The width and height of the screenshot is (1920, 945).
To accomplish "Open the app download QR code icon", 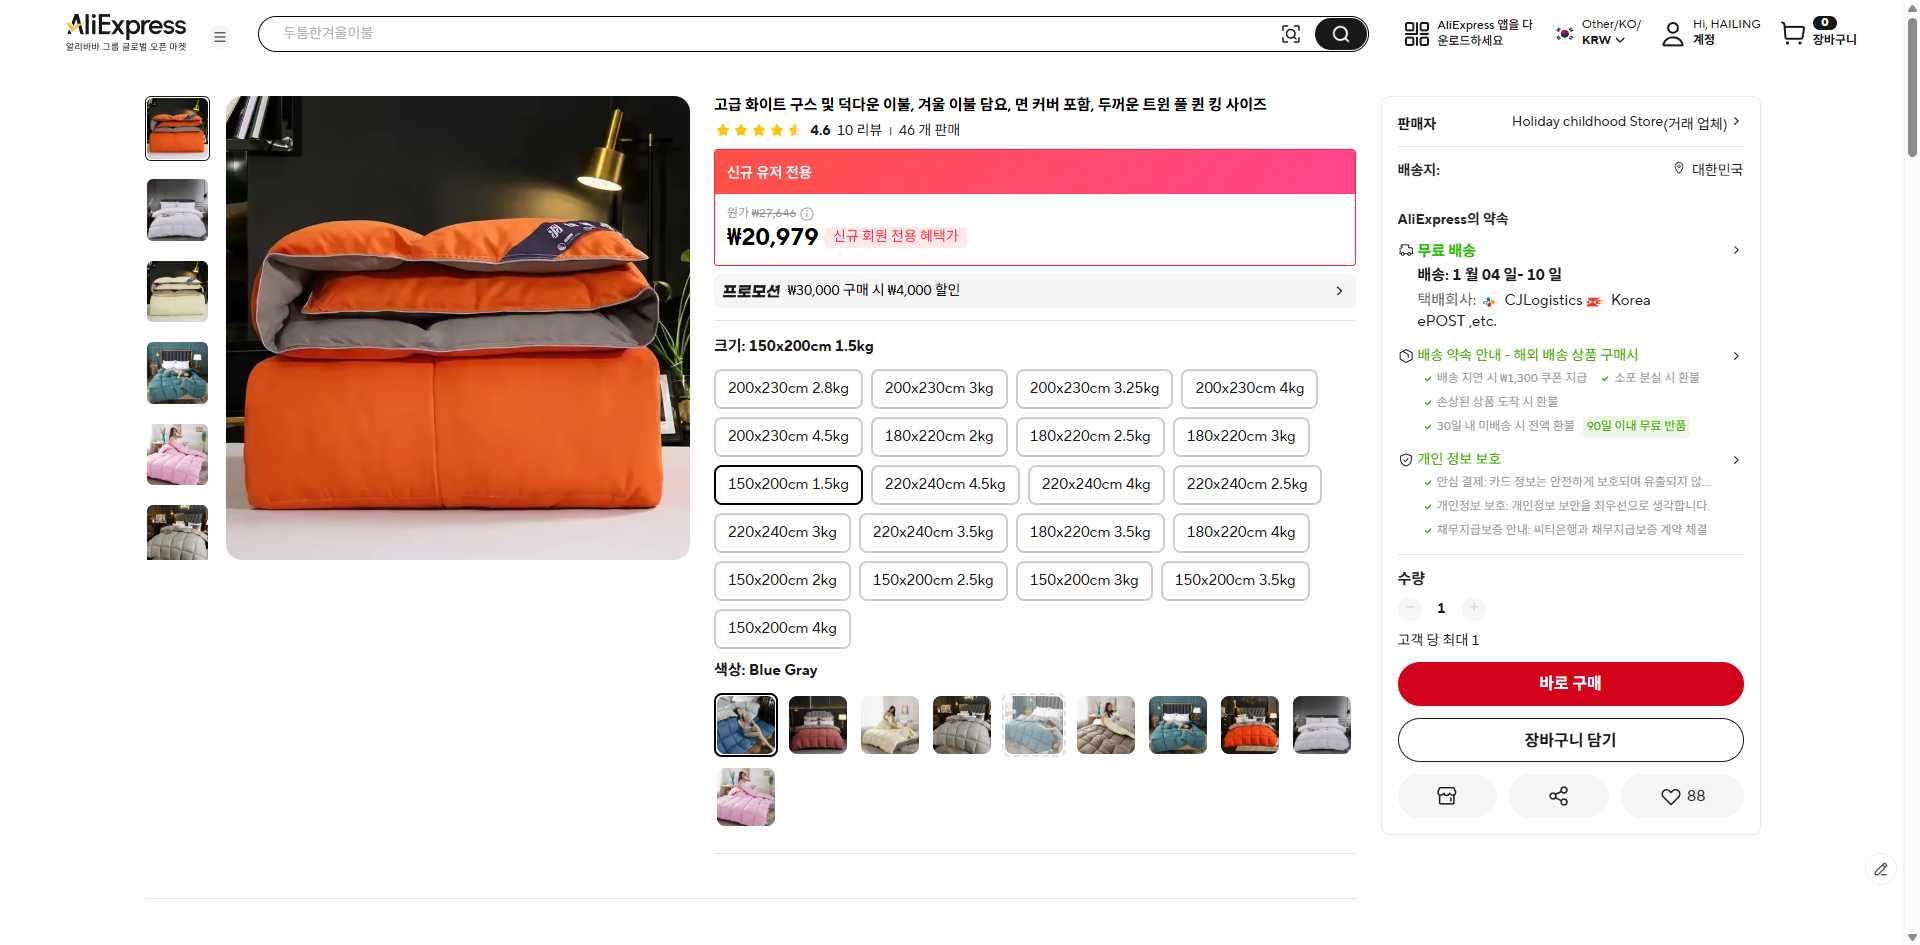I will point(1416,34).
